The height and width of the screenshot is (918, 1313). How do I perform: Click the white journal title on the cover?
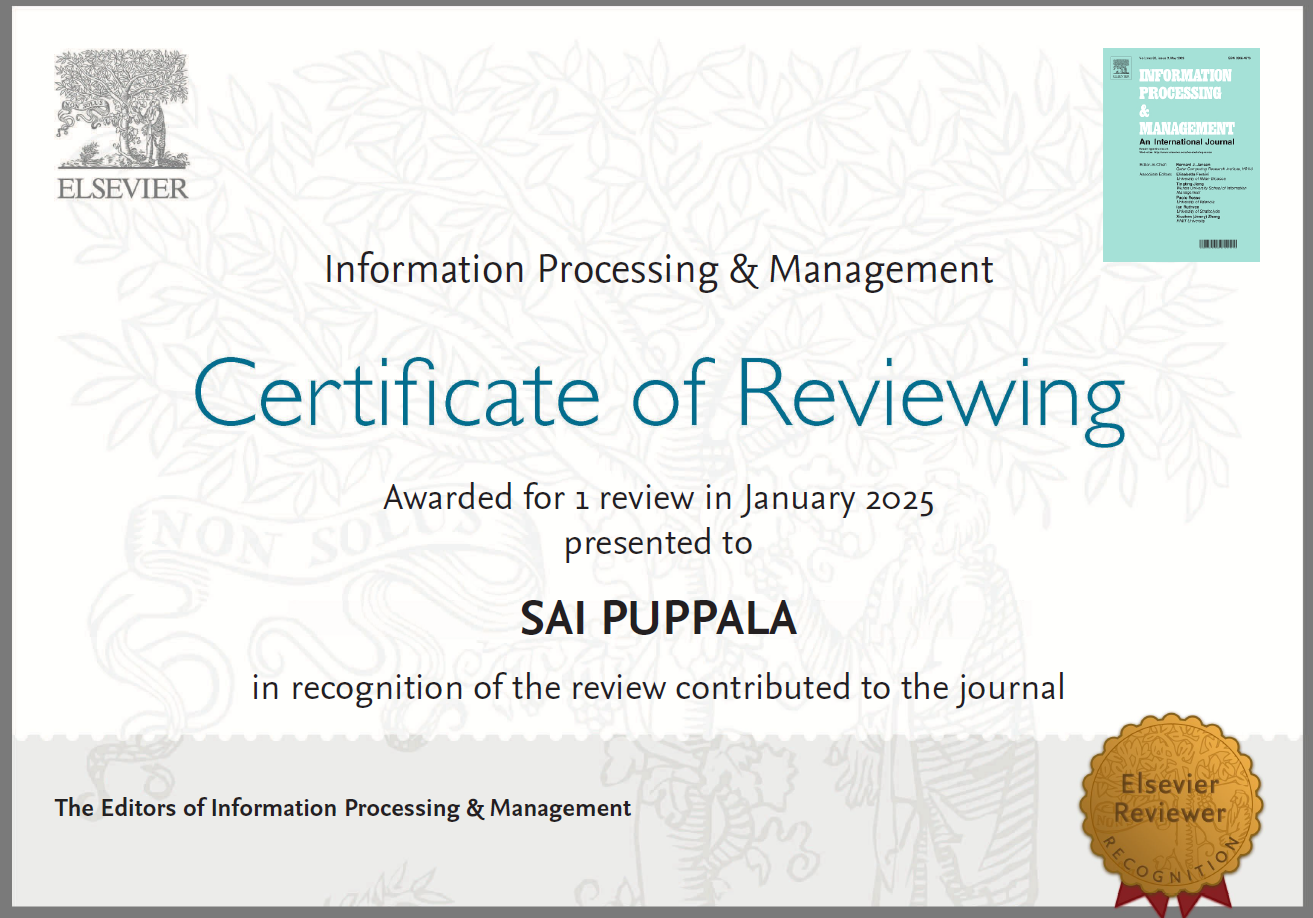pyautogui.click(x=1185, y=102)
